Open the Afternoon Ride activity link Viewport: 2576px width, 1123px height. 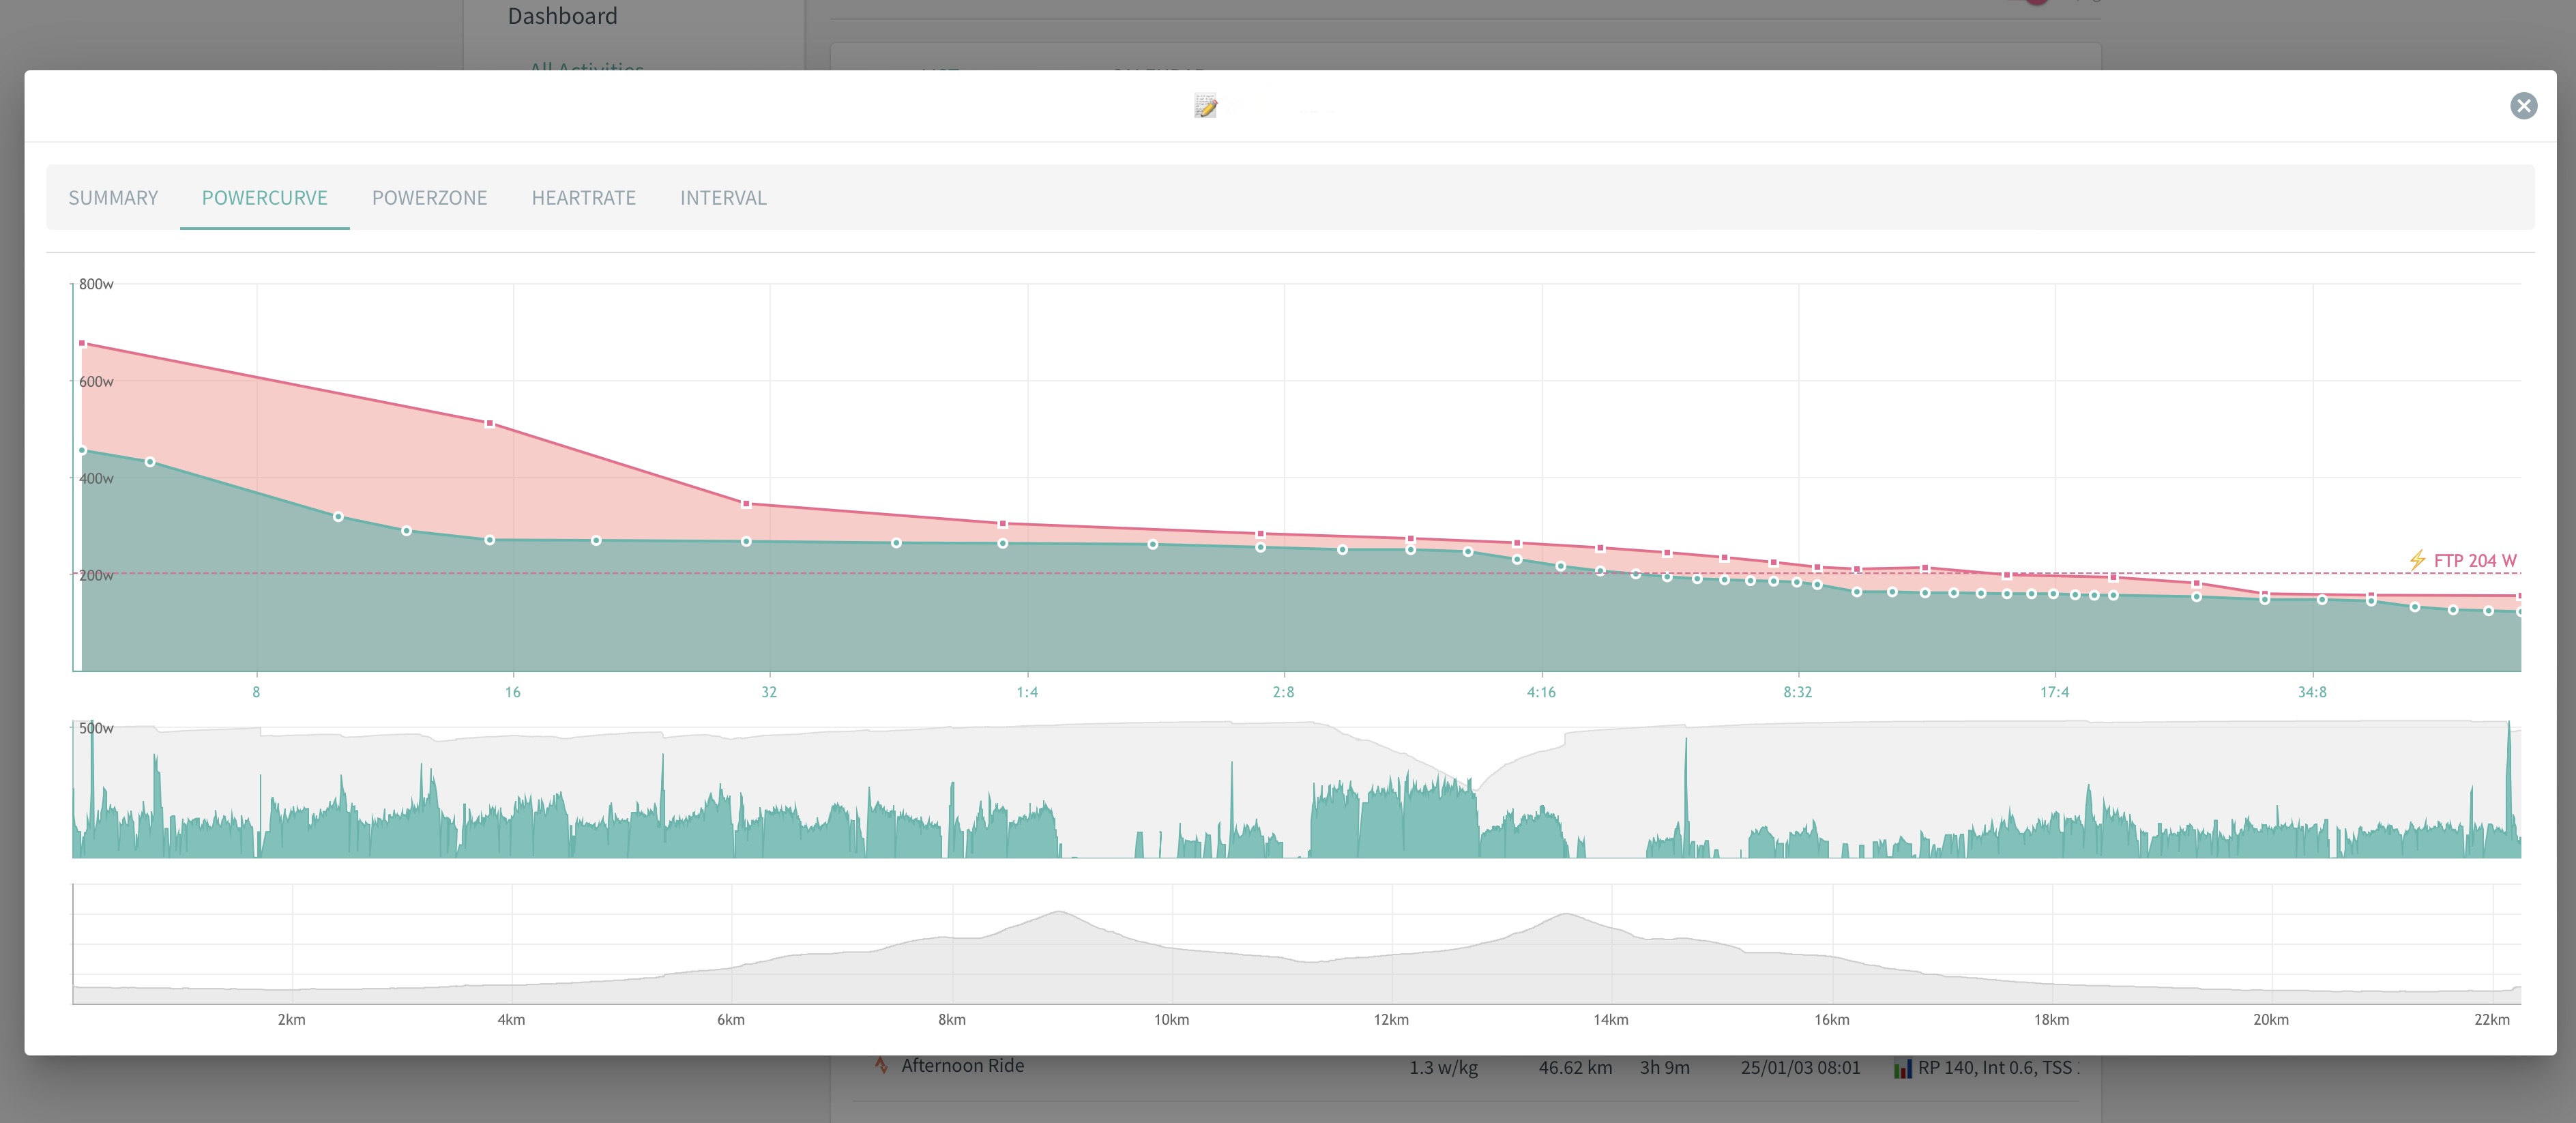(x=962, y=1066)
